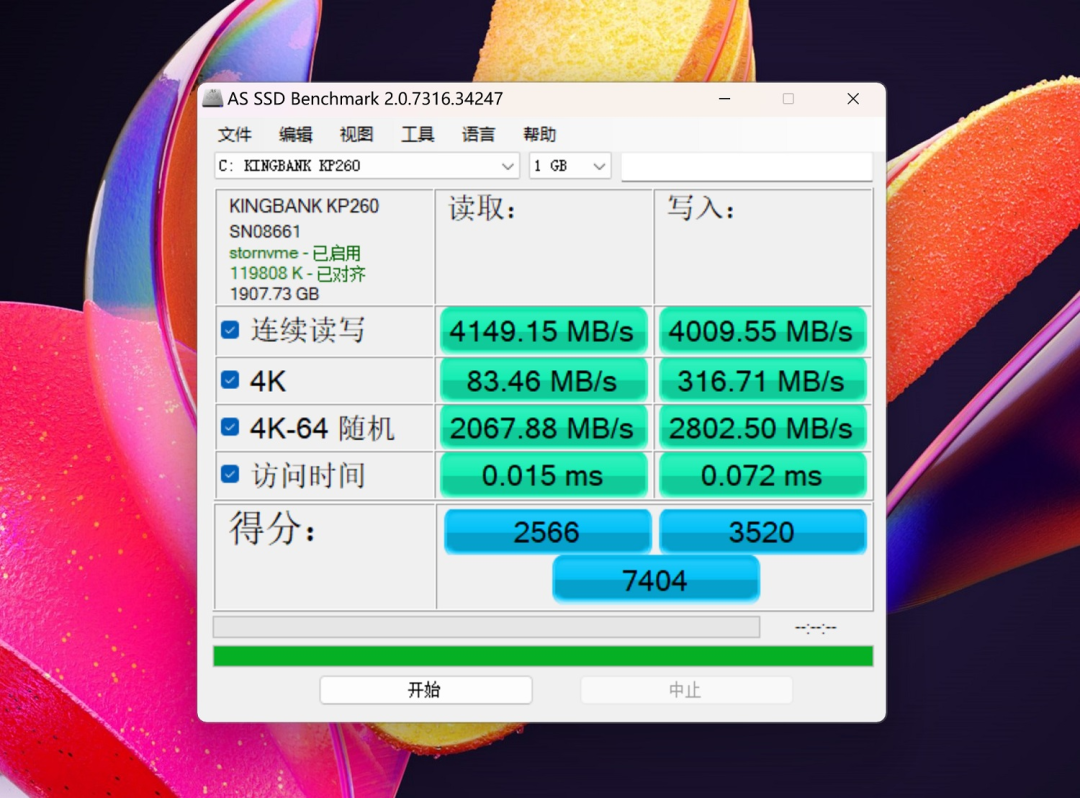Uncheck the 访问时间 checkbox
Viewport: 1080px width, 798px height.
pyautogui.click(x=230, y=474)
